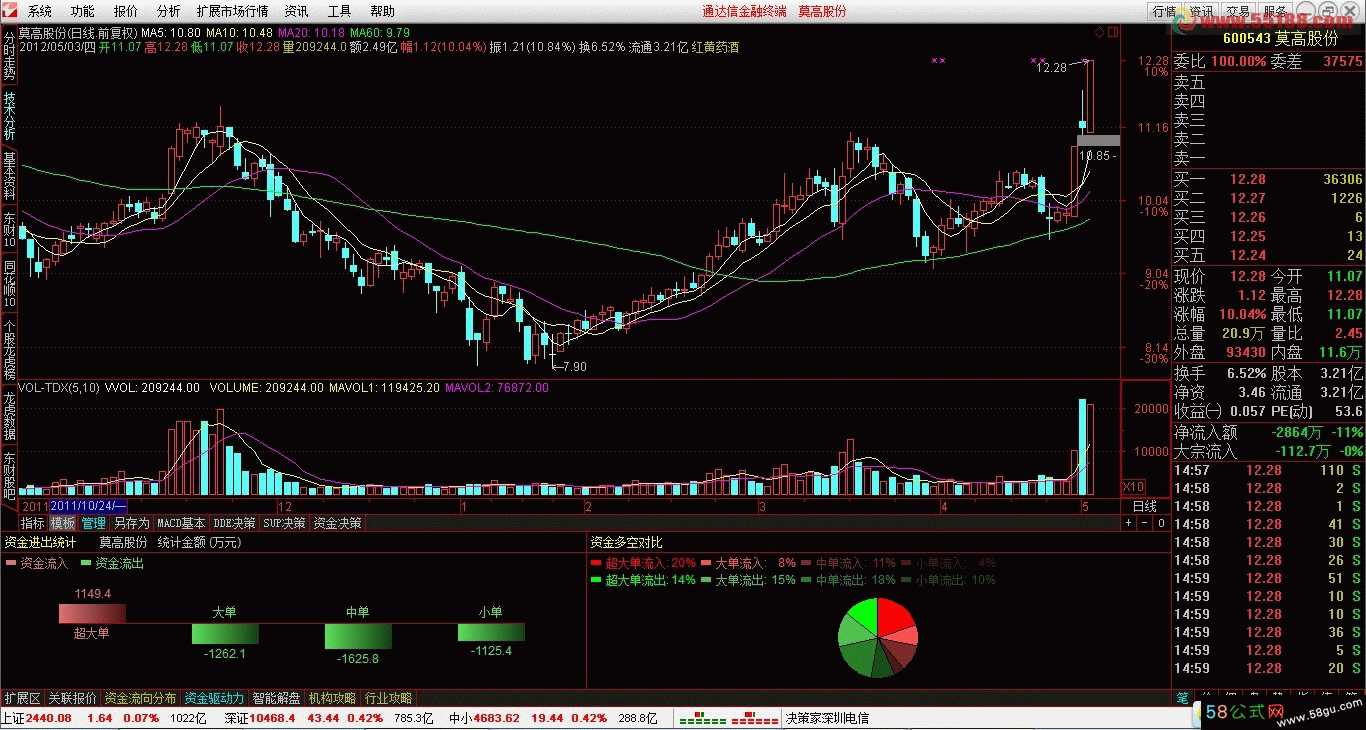Open the 扩展市场行情 menu
This screenshot has width=1366, height=730.
point(233,11)
